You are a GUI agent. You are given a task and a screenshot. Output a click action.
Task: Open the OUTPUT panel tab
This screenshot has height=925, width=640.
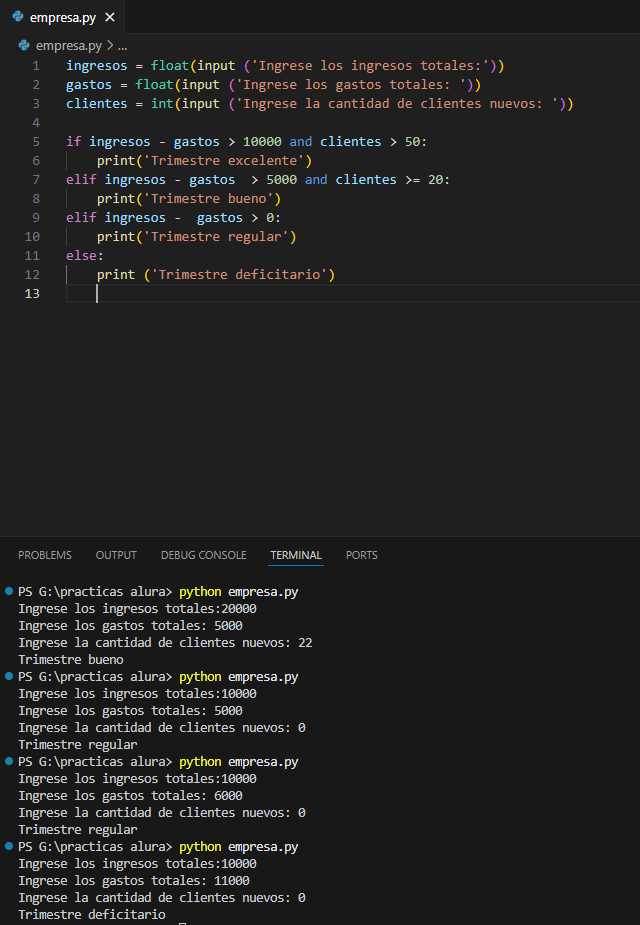coord(116,555)
